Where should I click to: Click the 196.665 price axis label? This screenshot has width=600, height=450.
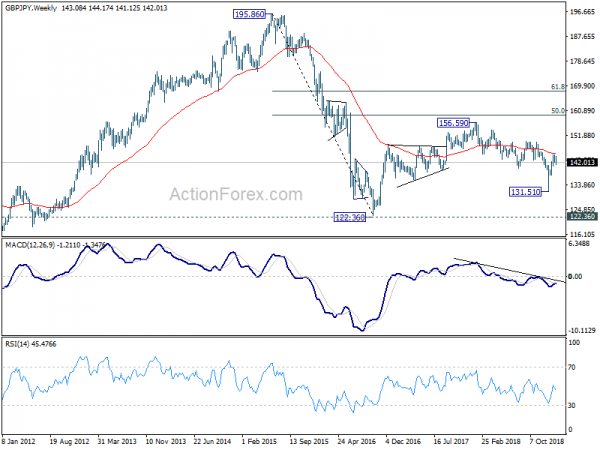[x=582, y=12]
